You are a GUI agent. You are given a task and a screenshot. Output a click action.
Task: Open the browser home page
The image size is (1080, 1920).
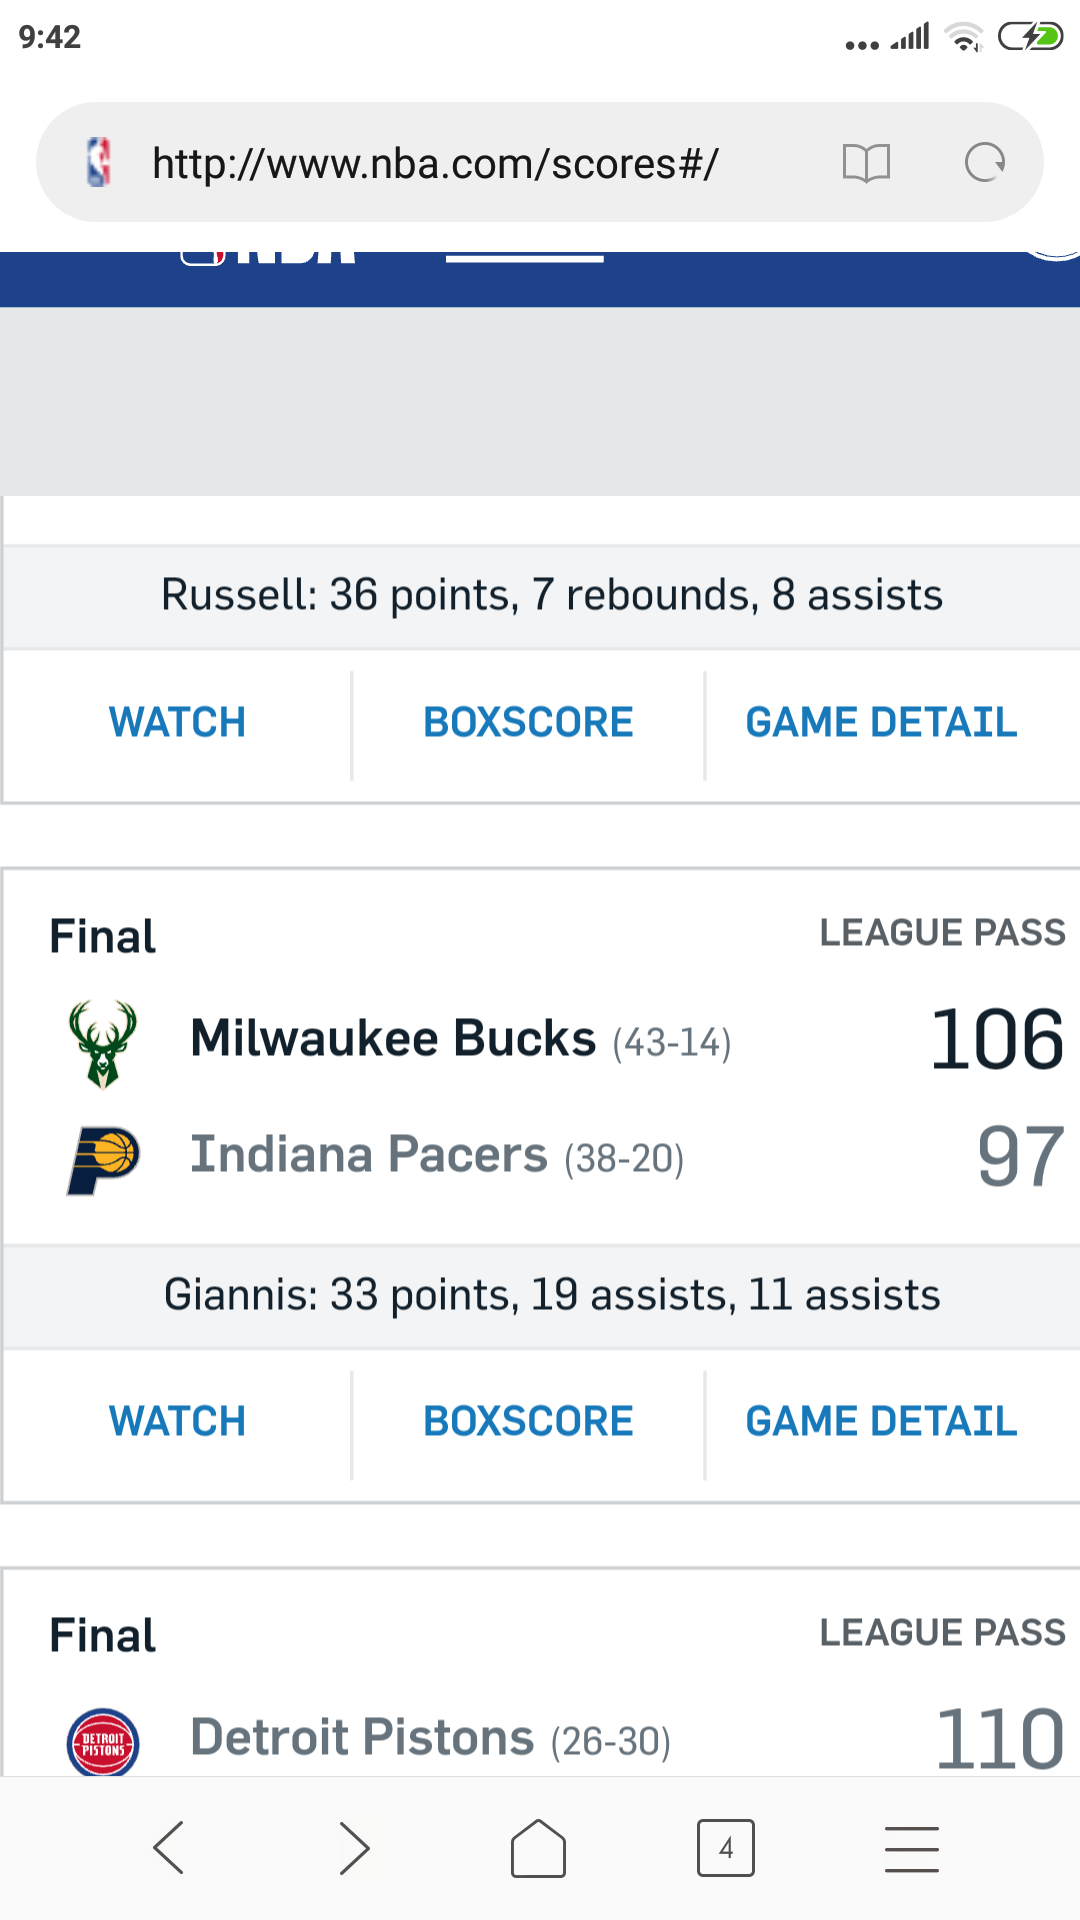pyautogui.click(x=538, y=1847)
